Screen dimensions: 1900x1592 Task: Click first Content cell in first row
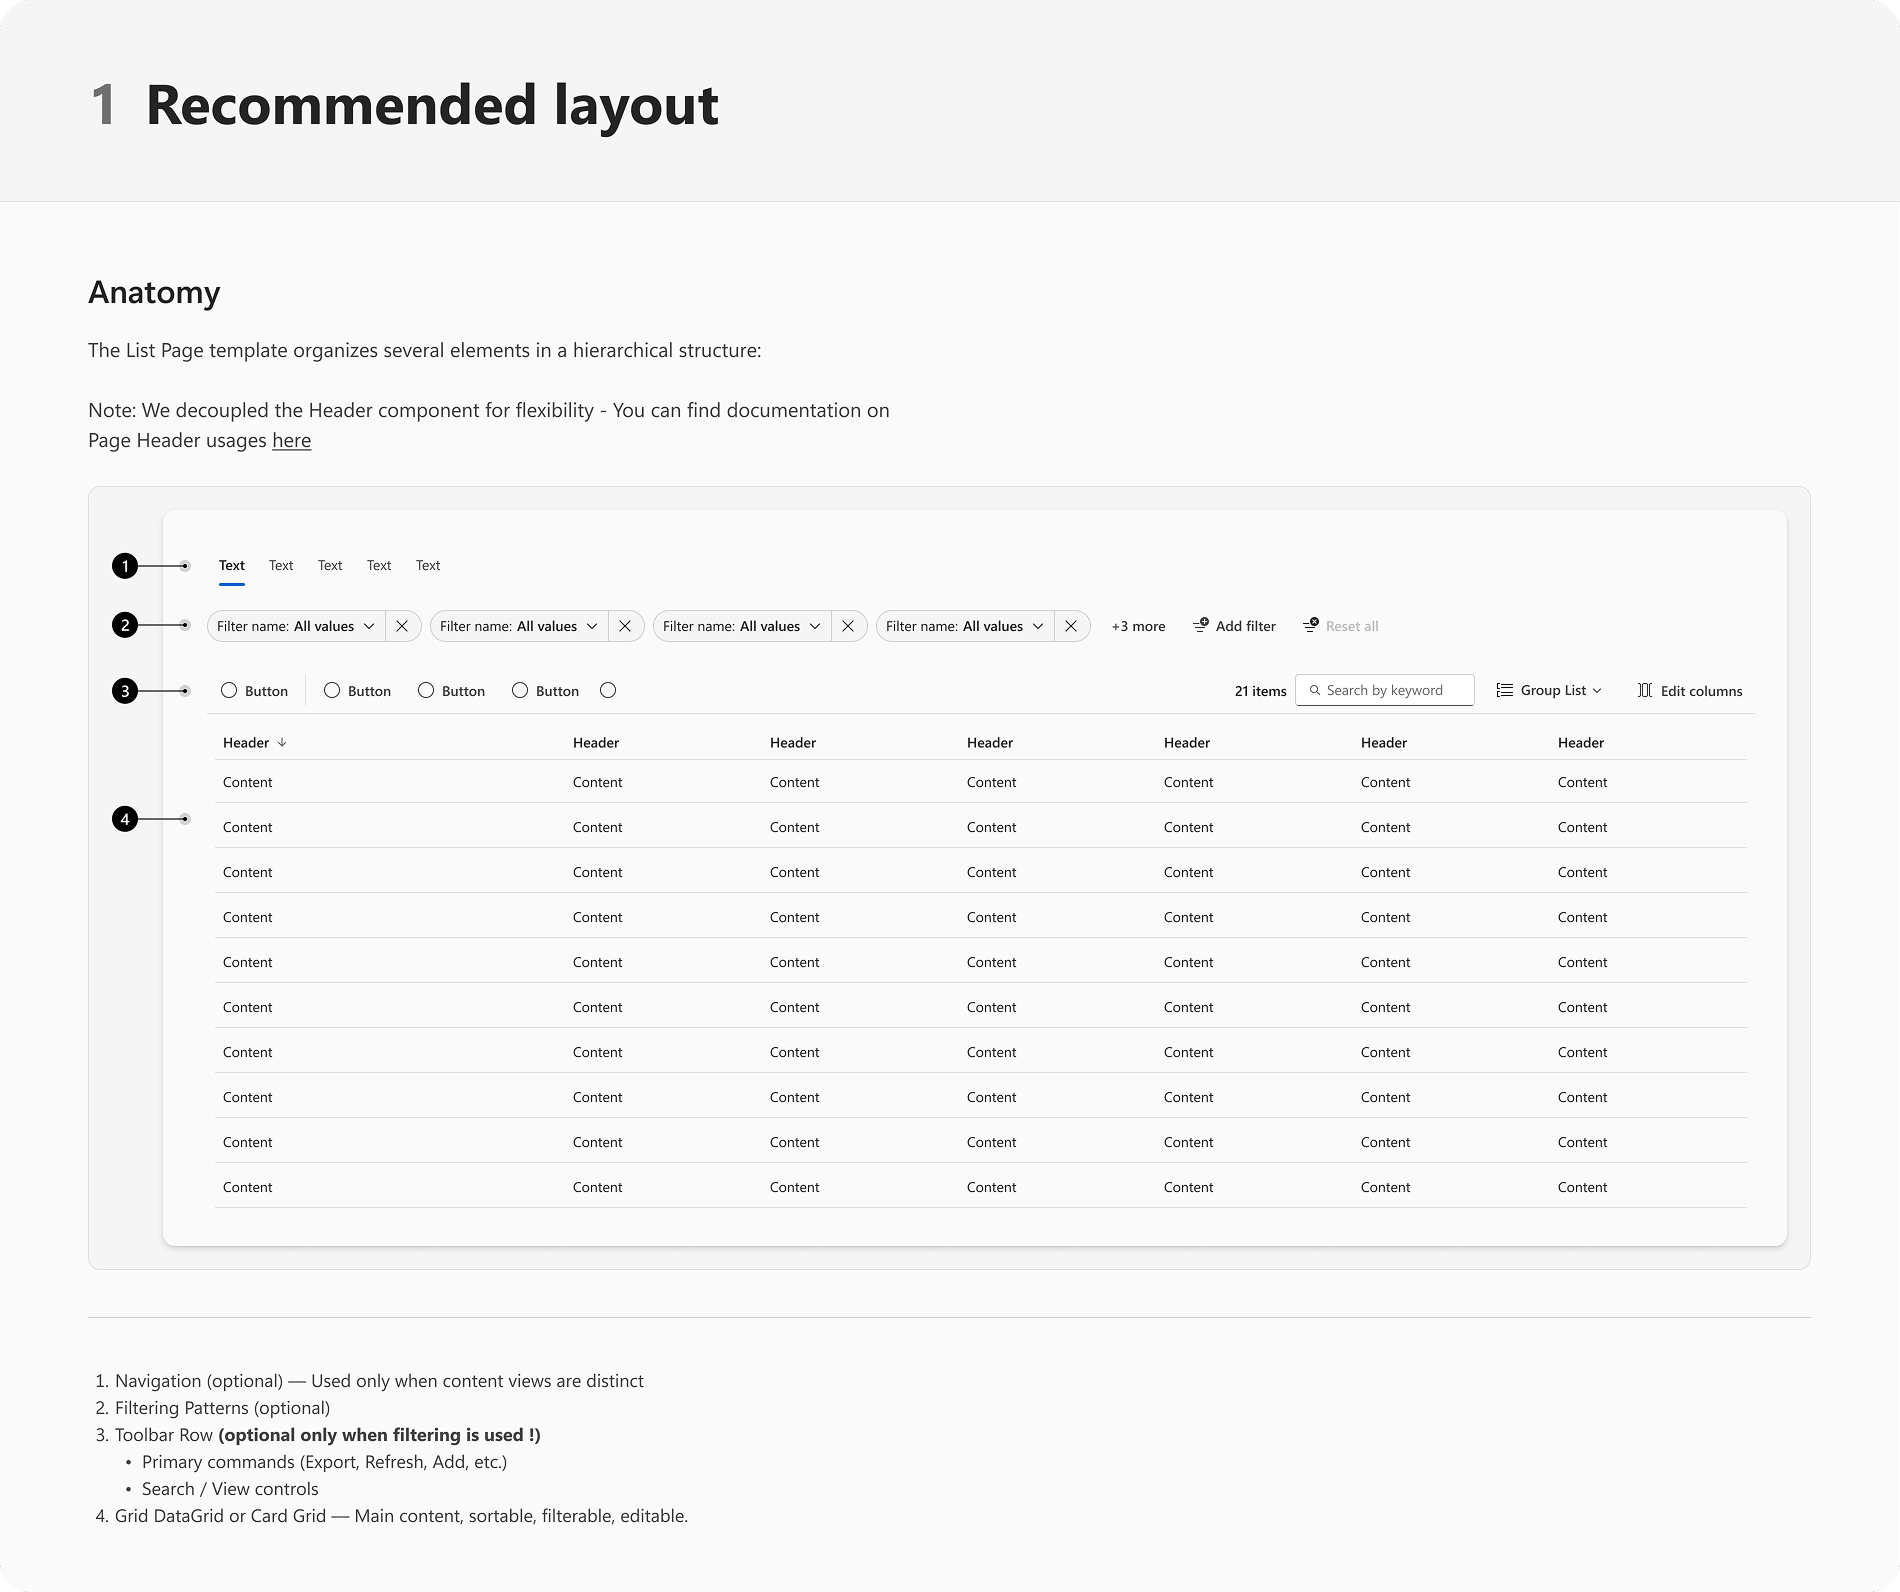coord(248,782)
